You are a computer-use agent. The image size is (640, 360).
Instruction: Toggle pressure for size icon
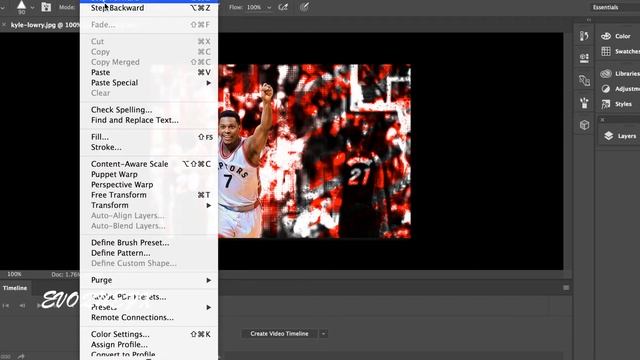pos(304,7)
